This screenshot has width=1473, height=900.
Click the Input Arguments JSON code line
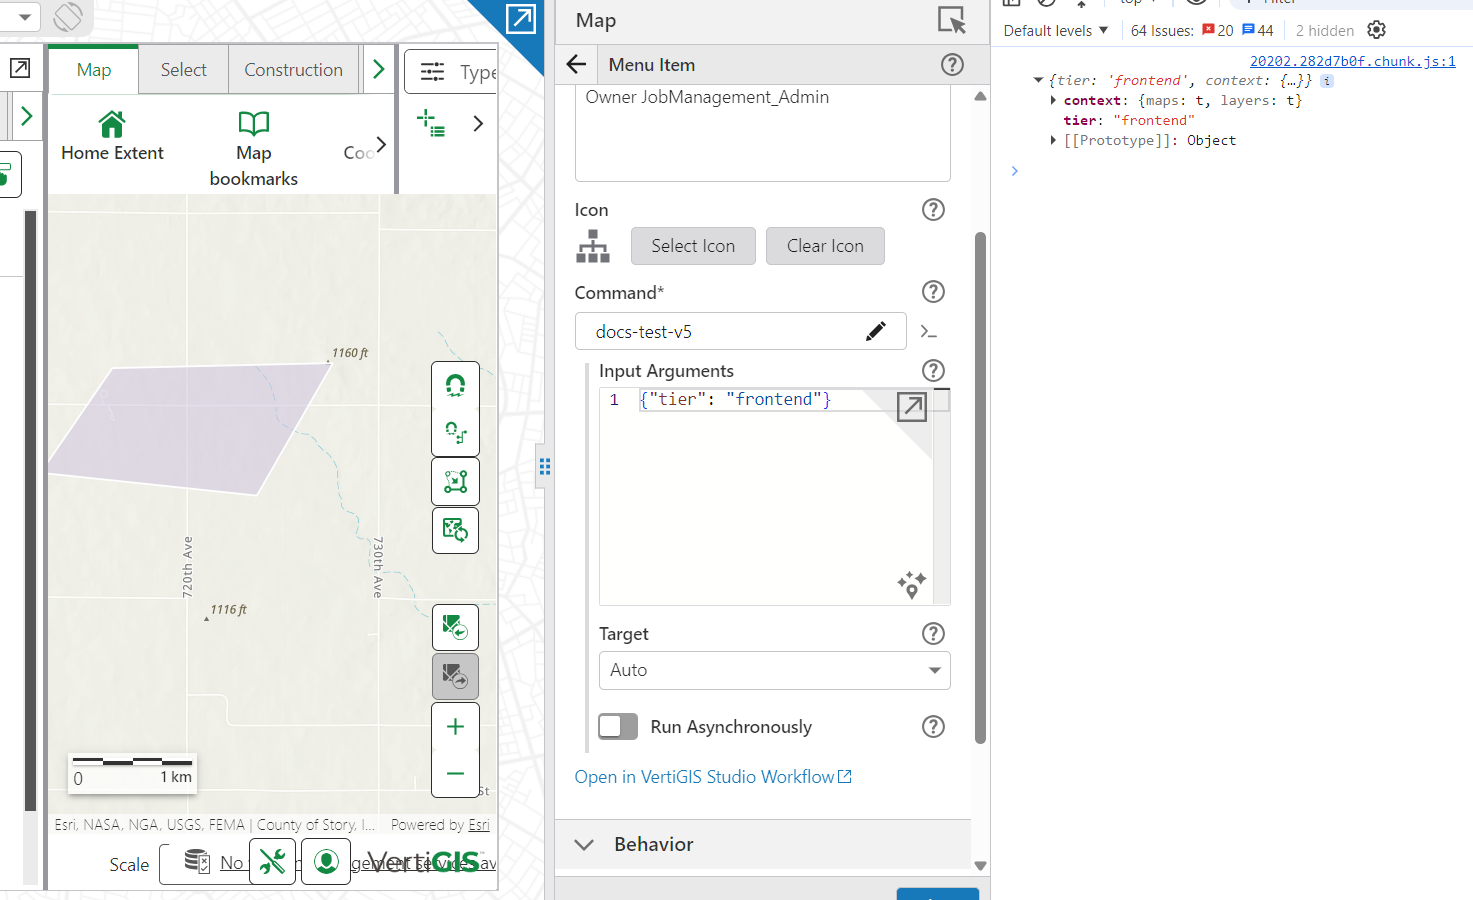click(x=735, y=400)
